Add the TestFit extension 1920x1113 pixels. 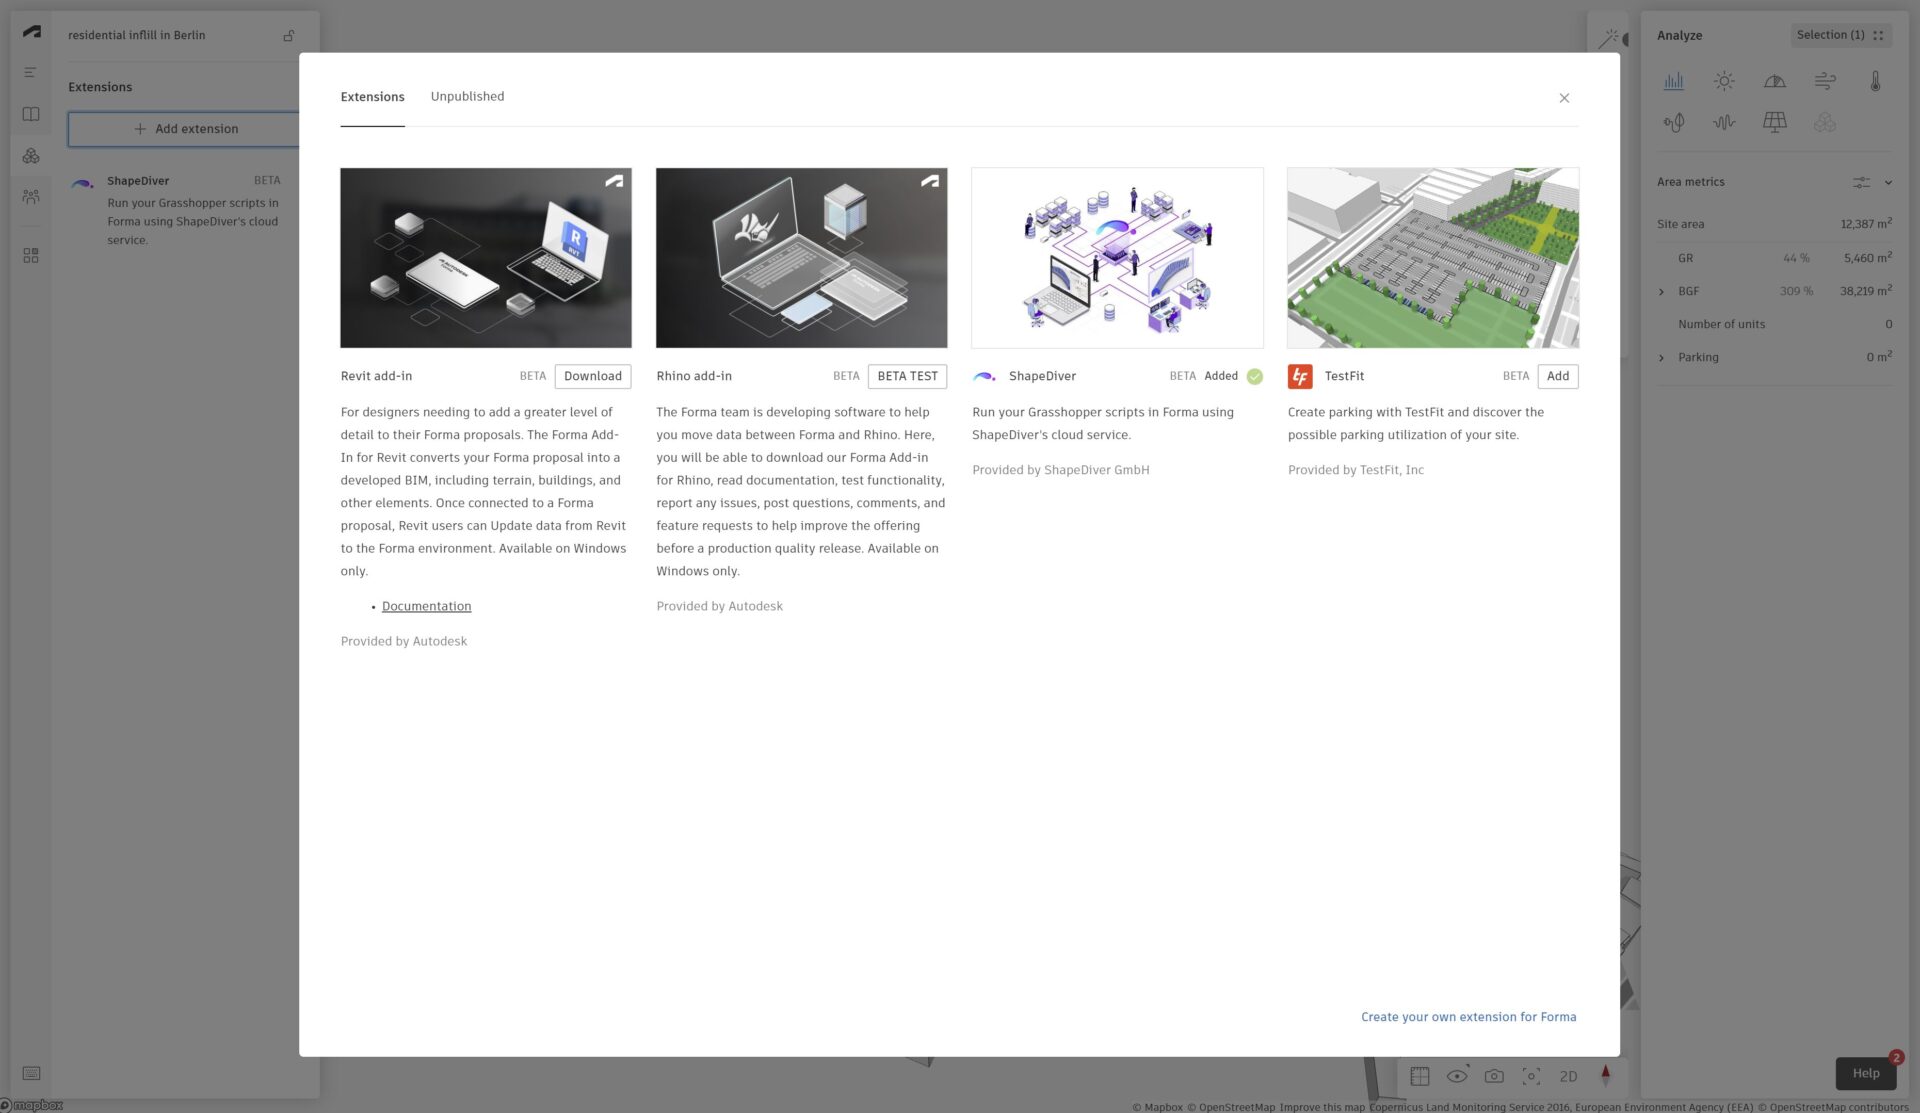[1558, 376]
